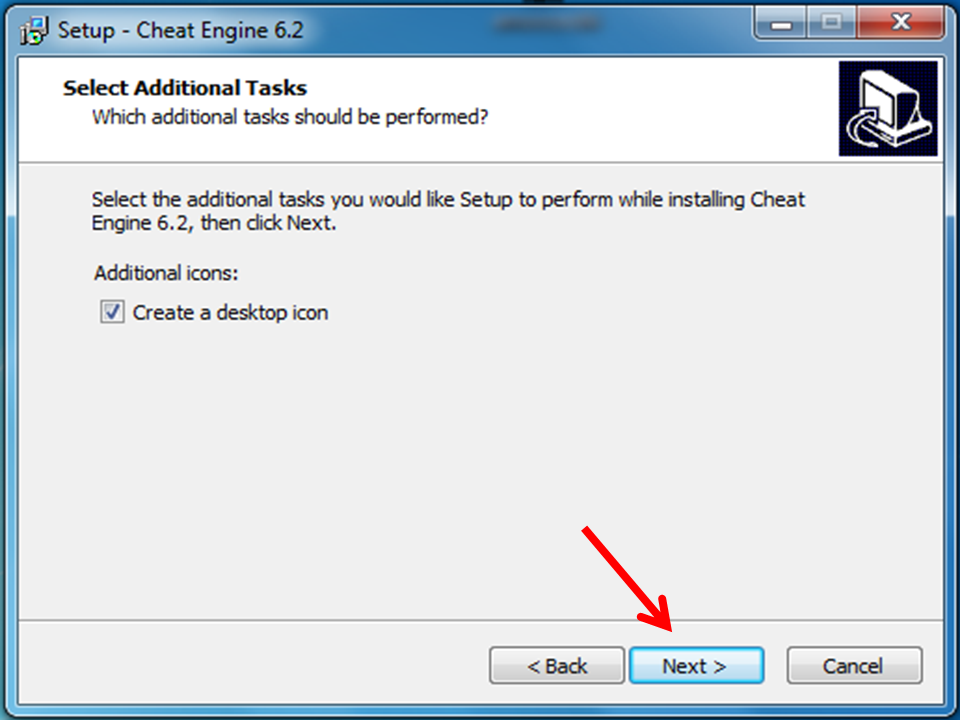Screen dimensions: 960x720
Task: Click the greyed-out maximize window button
Action: tap(831, 24)
